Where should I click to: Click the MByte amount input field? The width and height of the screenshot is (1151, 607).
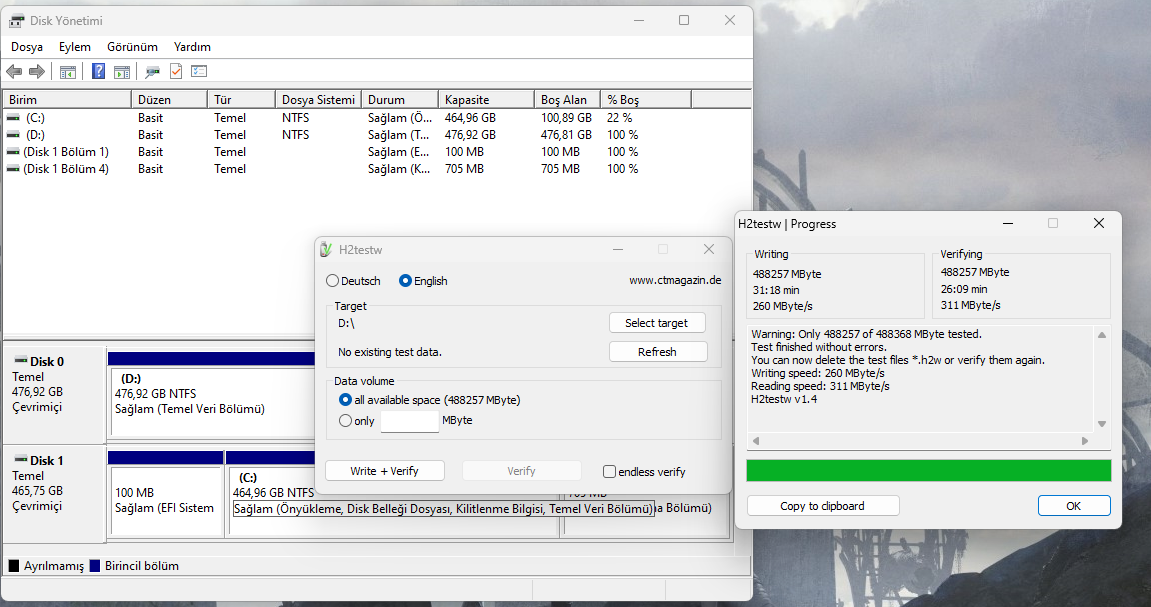click(410, 421)
